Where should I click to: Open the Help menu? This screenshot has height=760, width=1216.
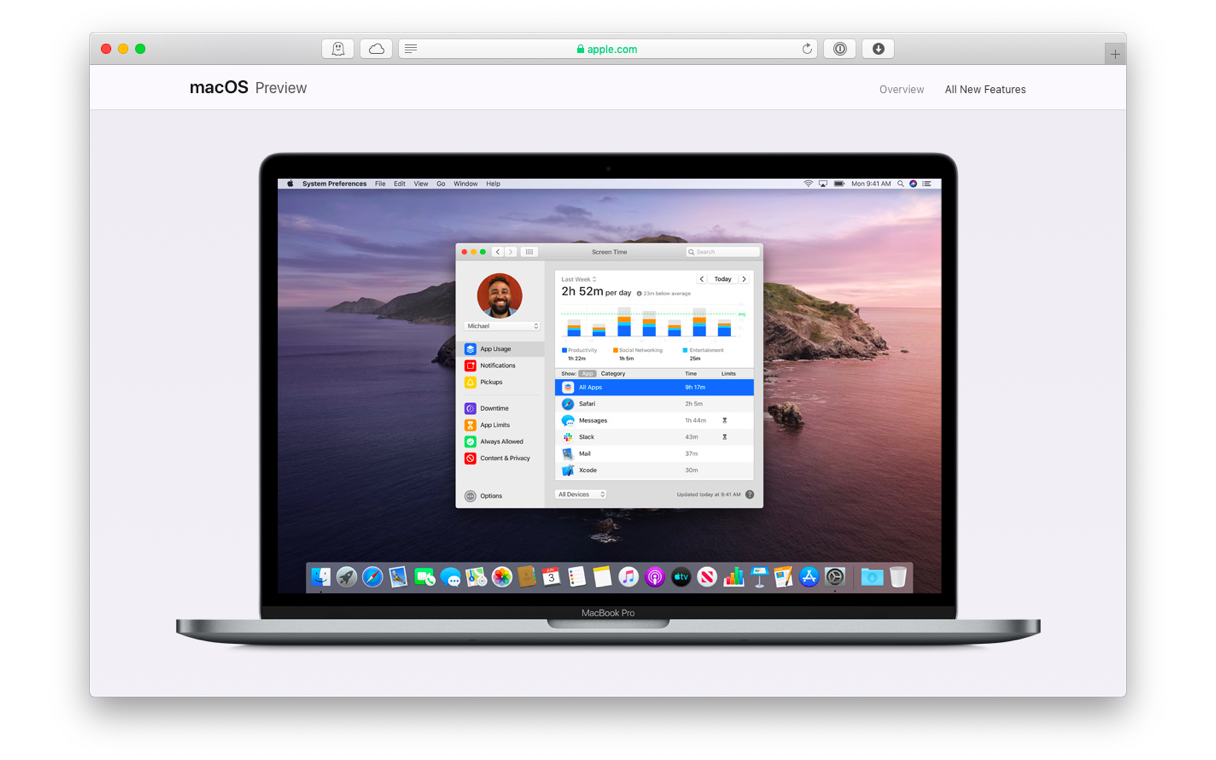pyautogui.click(x=493, y=184)
